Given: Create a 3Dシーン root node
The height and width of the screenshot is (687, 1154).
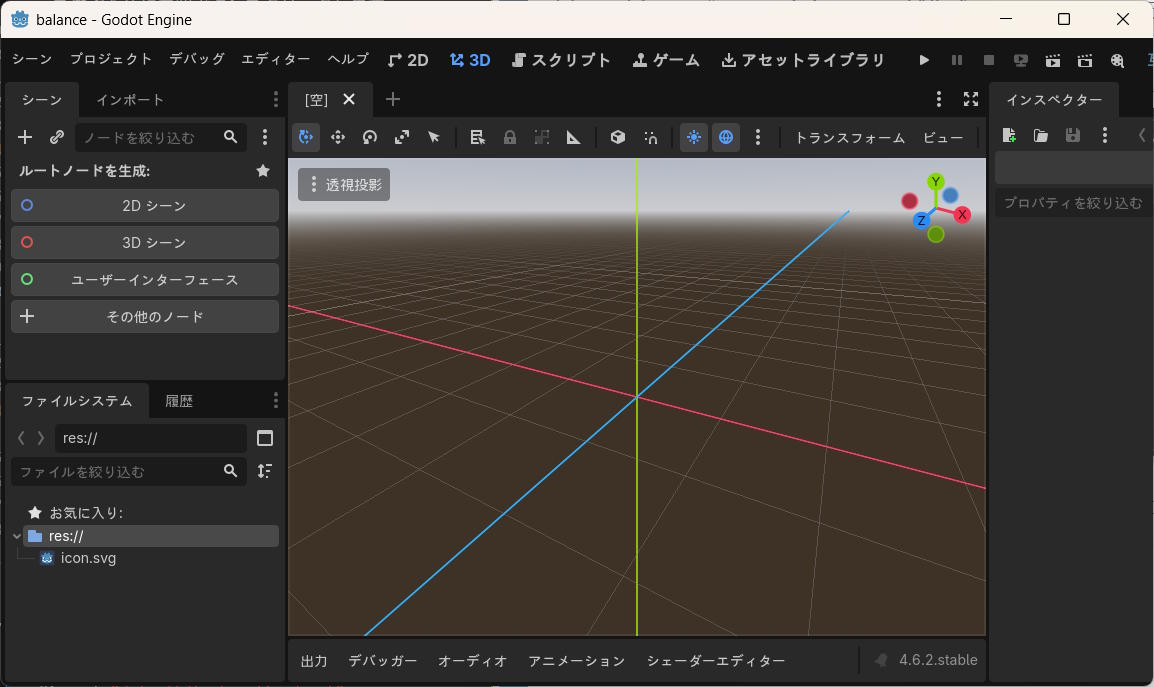Looking at the screenshot, I should coord(144,242).
